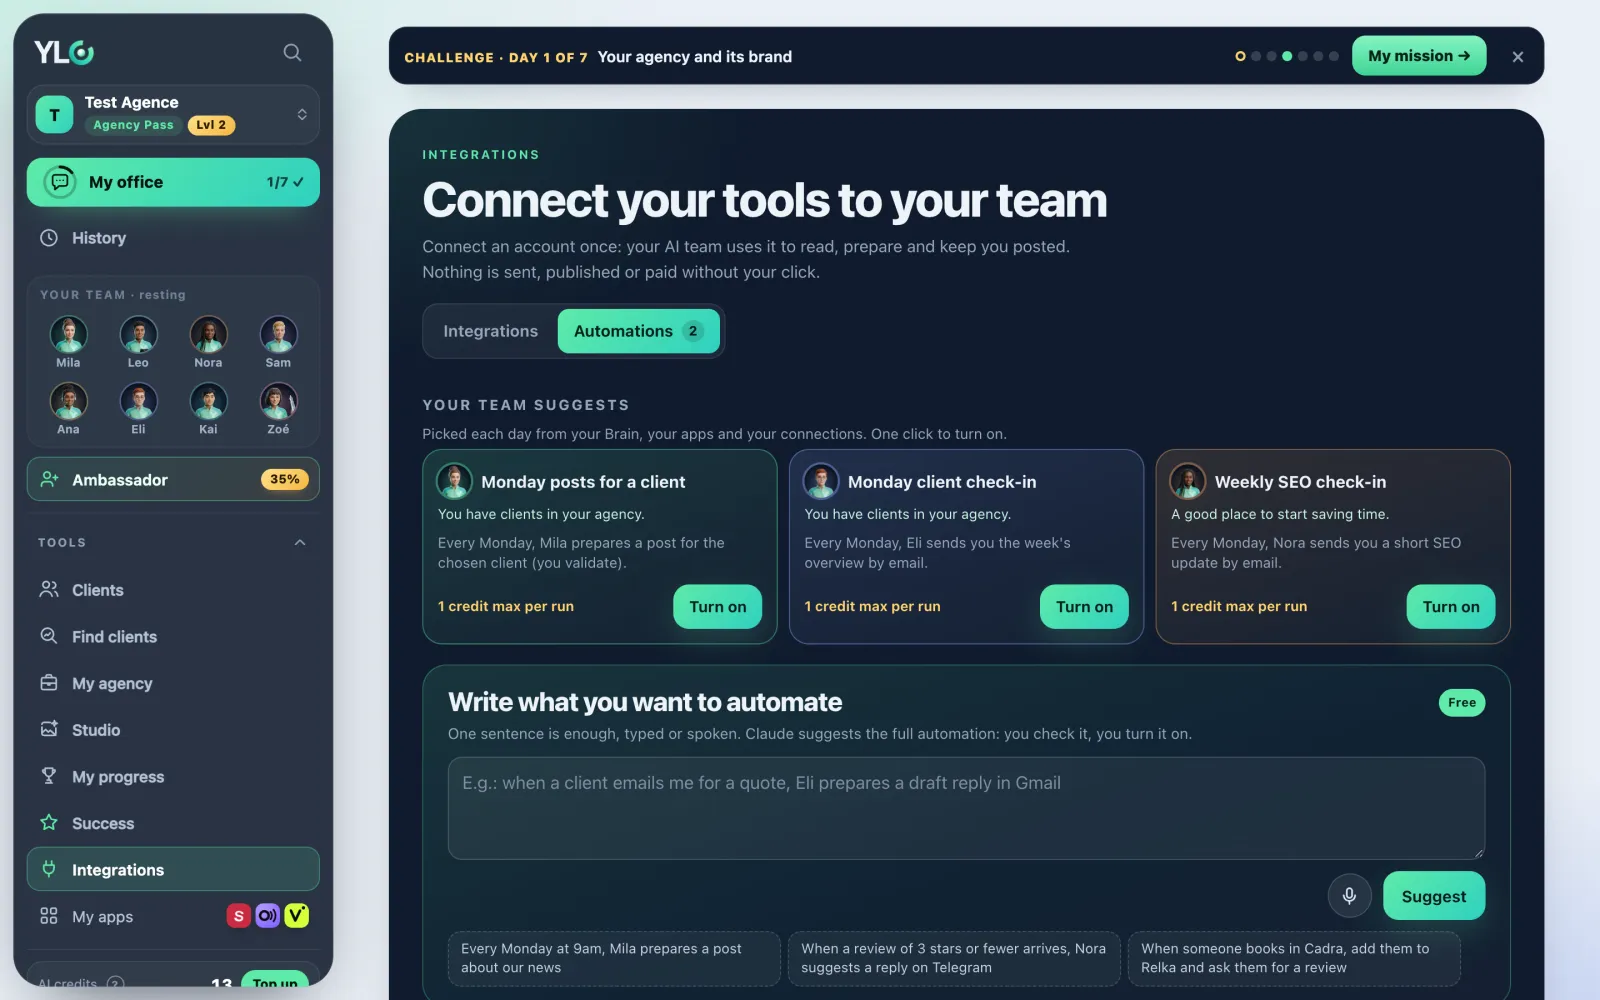Open the yellow V app icon
This screenshot has width=1600, height=1000.
[x=296, y=916]
